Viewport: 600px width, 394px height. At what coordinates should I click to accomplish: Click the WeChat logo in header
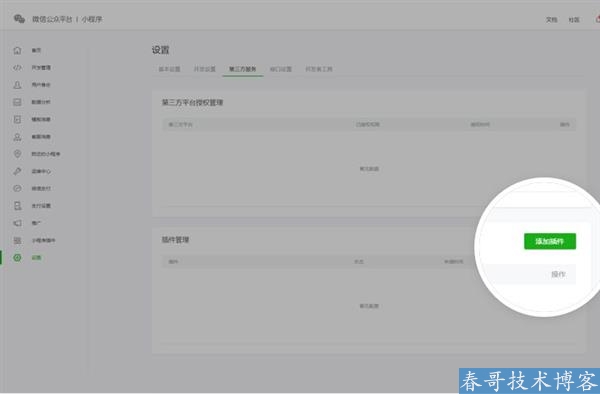[19, 19]
